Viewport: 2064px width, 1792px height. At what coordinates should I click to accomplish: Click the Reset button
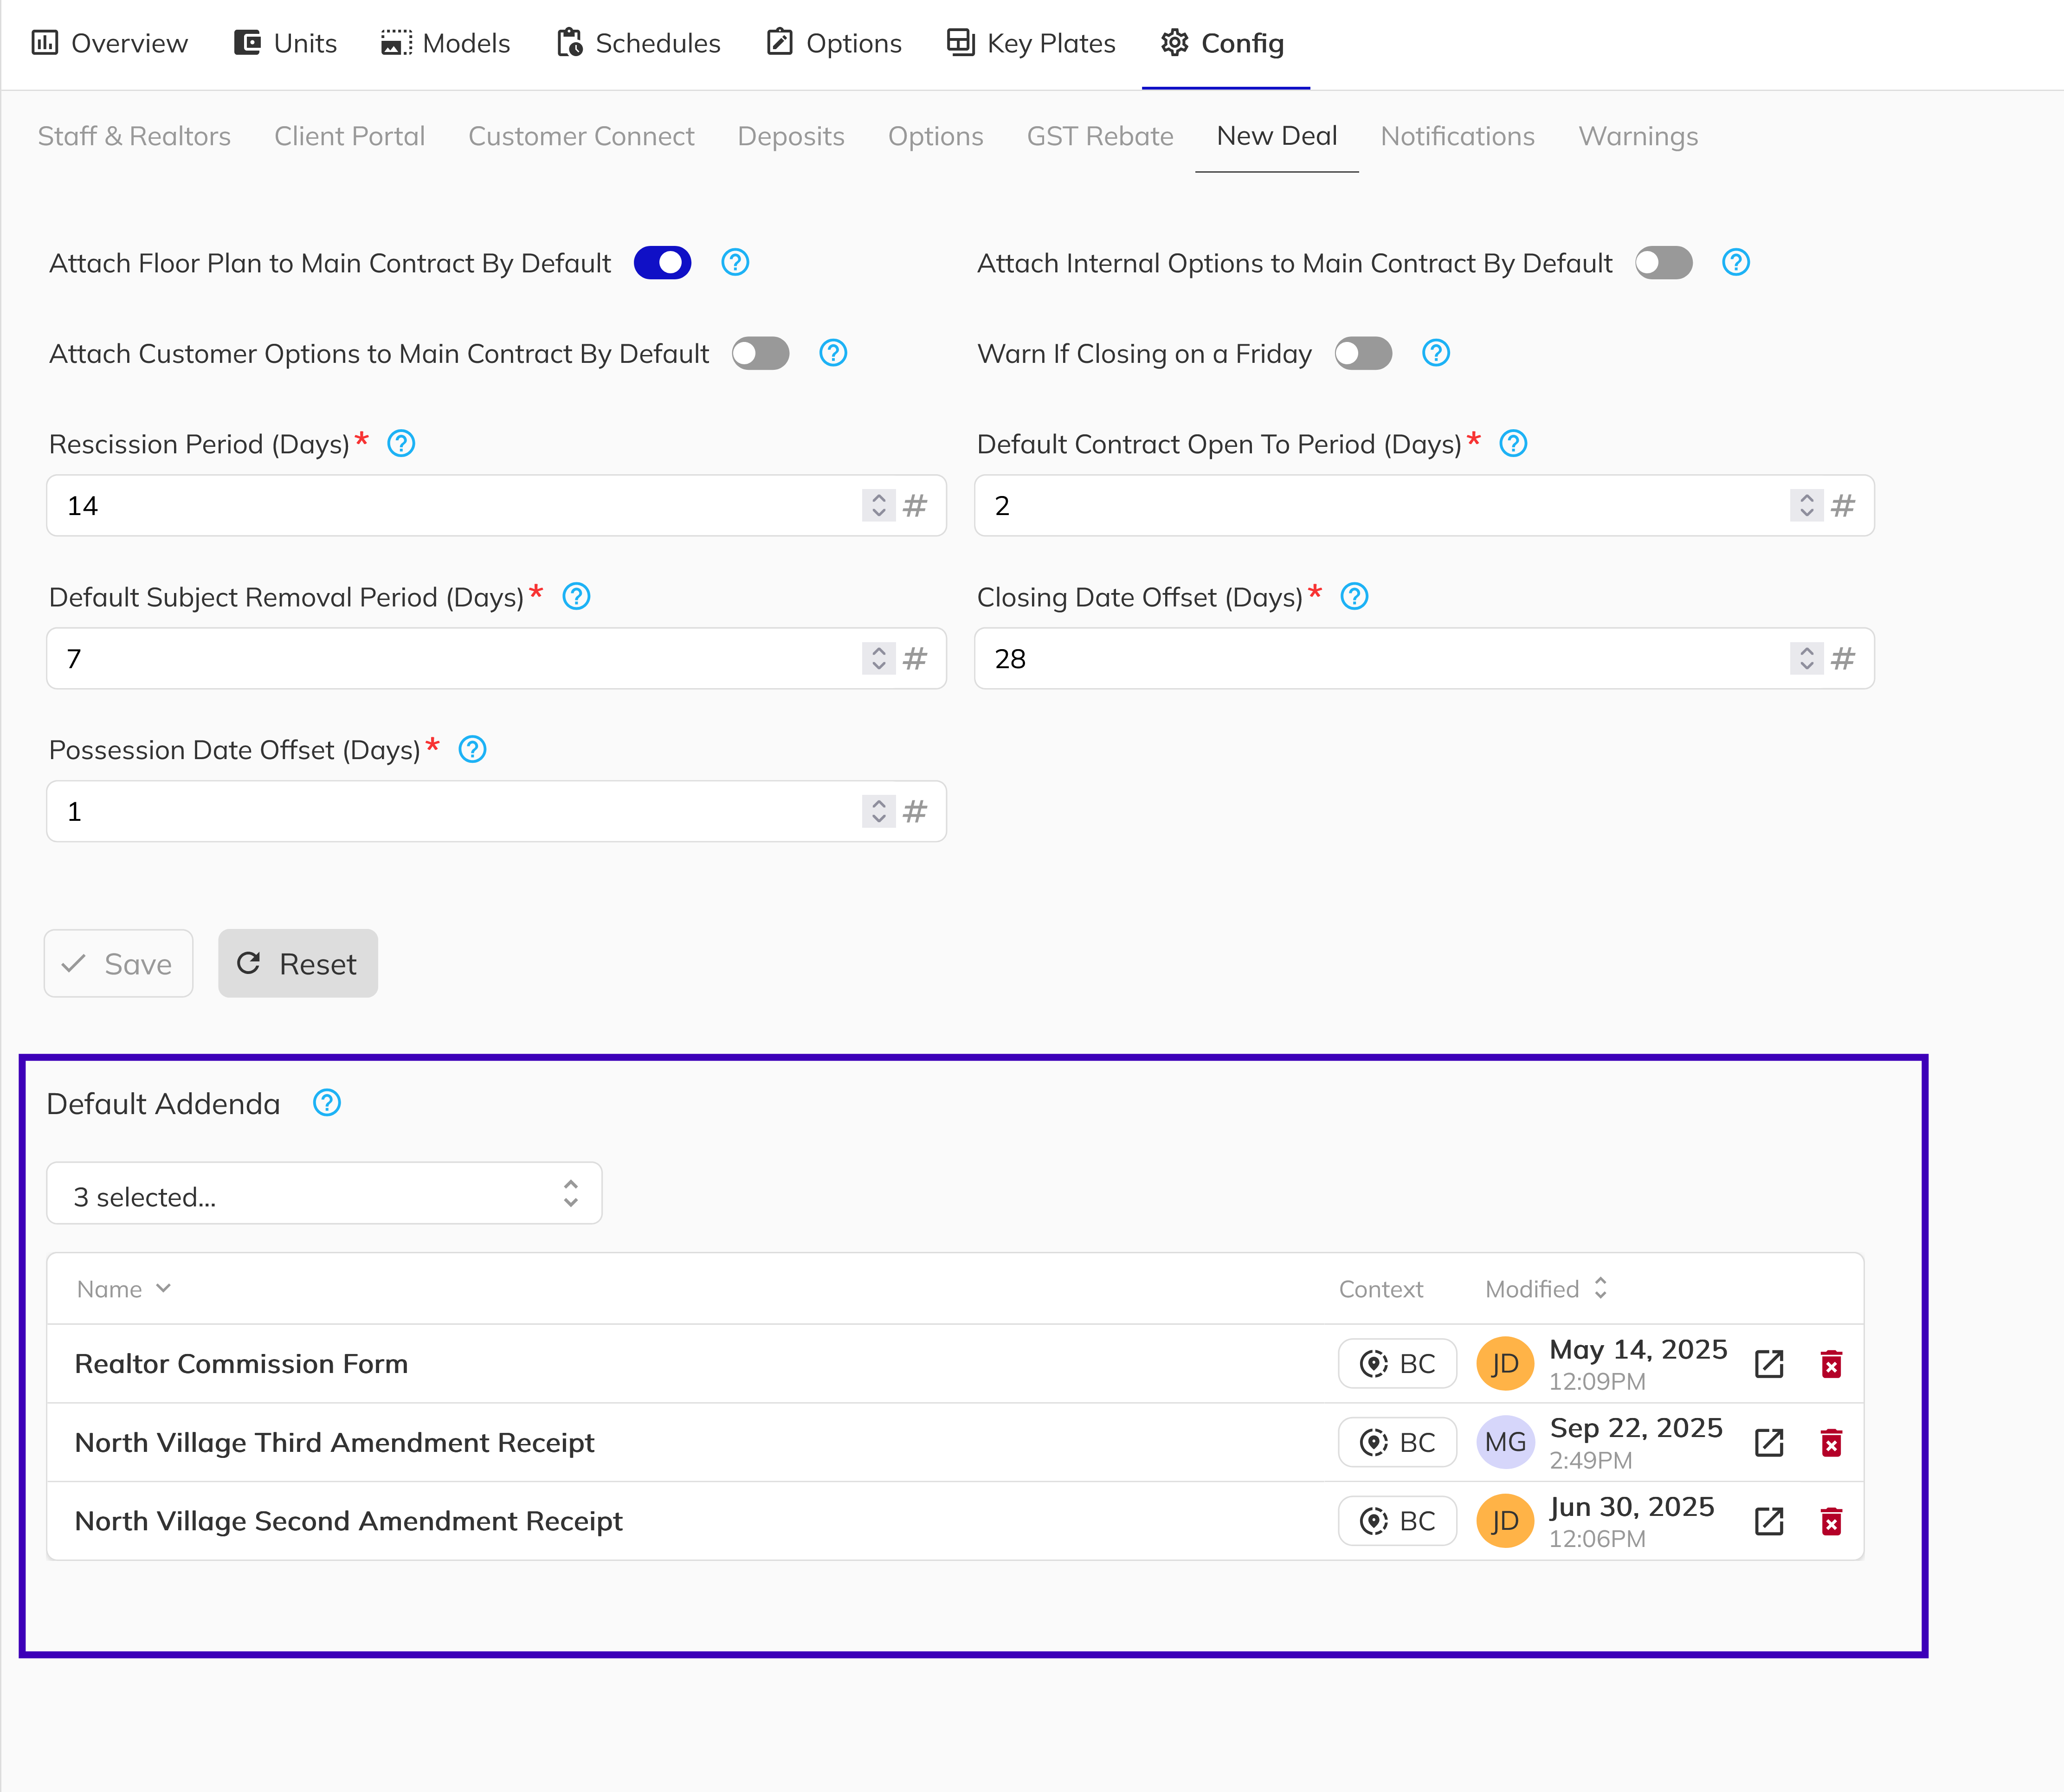coord(298,964)
